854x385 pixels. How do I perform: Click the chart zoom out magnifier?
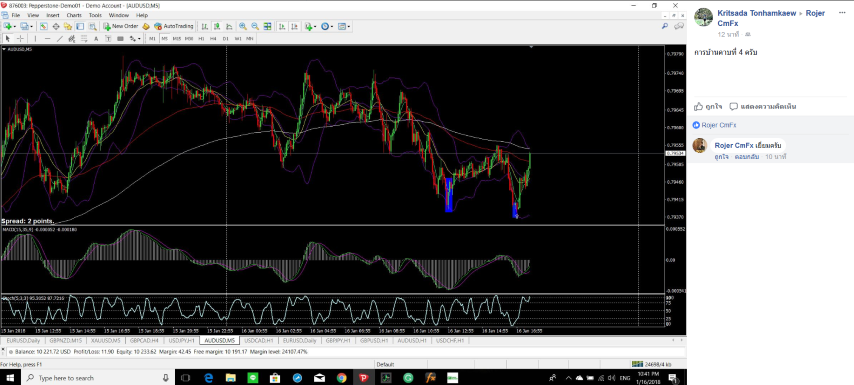coord(255,26)
